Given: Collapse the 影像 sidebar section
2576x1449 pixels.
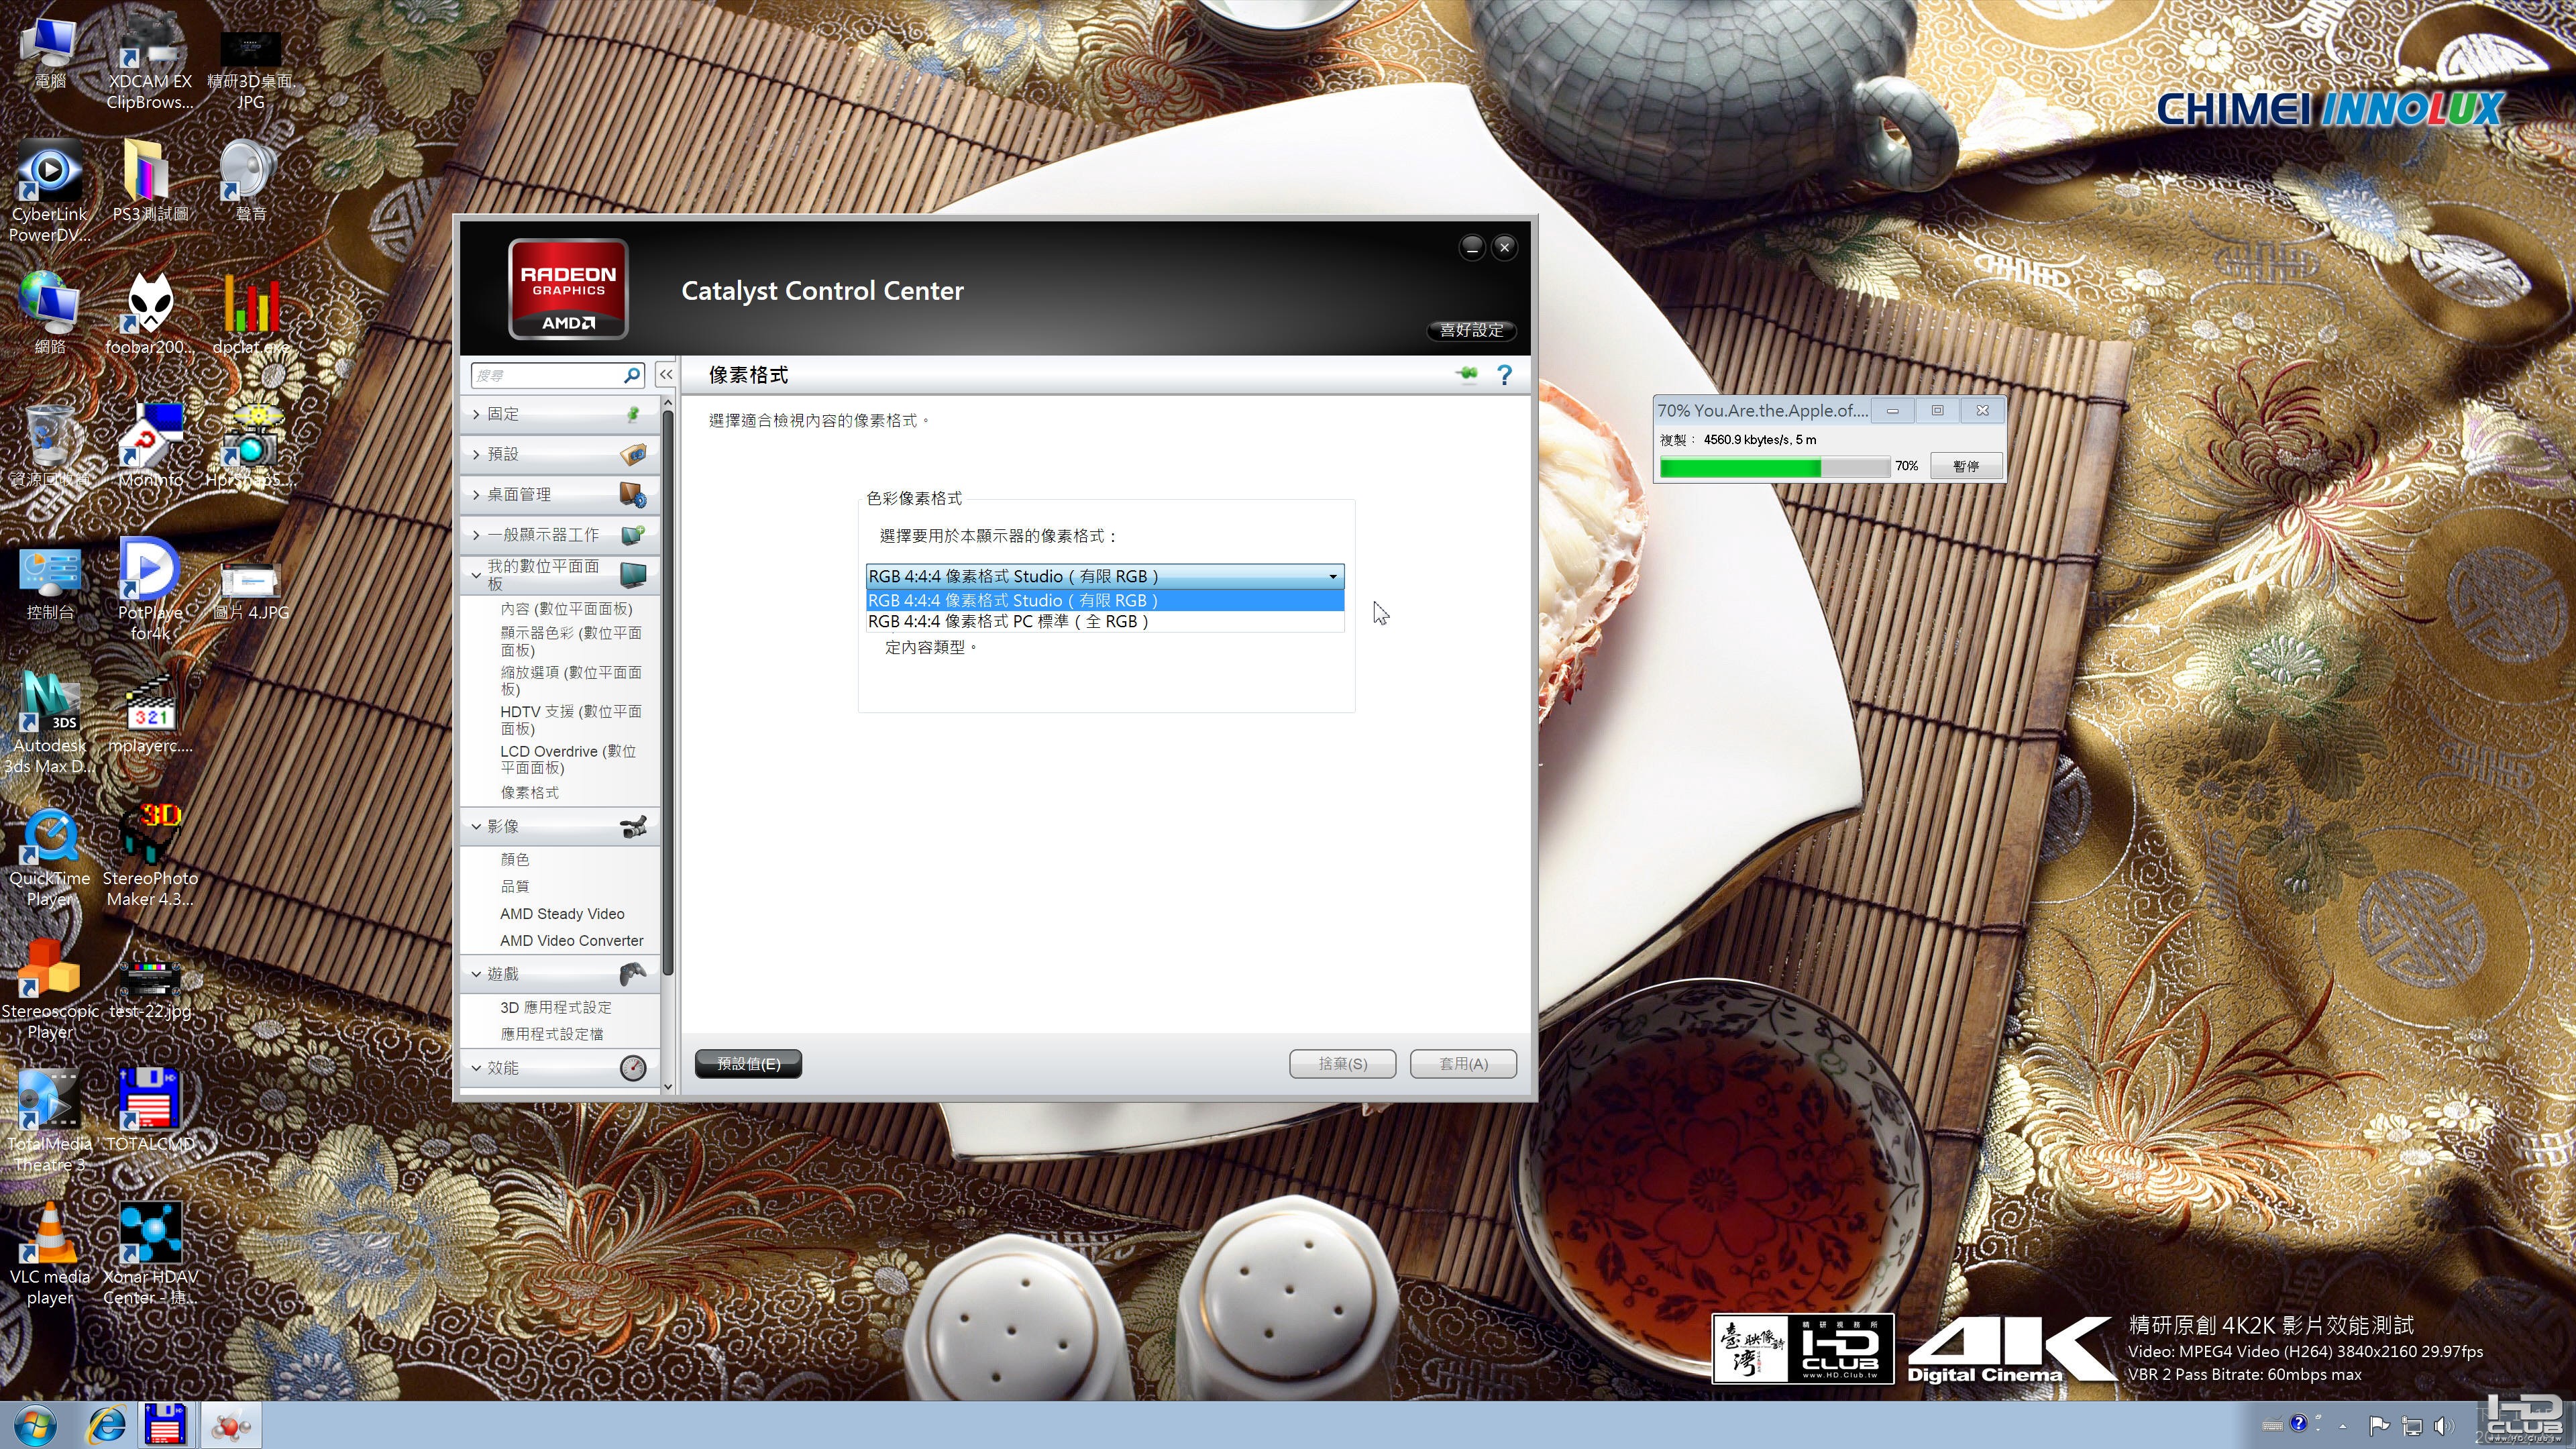Looking at the screenshot, I should pyautogui.click(x=560, y=826).
